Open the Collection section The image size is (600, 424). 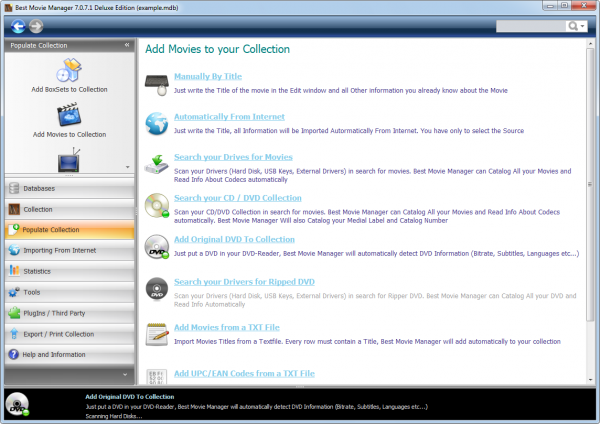click(69, 209)
